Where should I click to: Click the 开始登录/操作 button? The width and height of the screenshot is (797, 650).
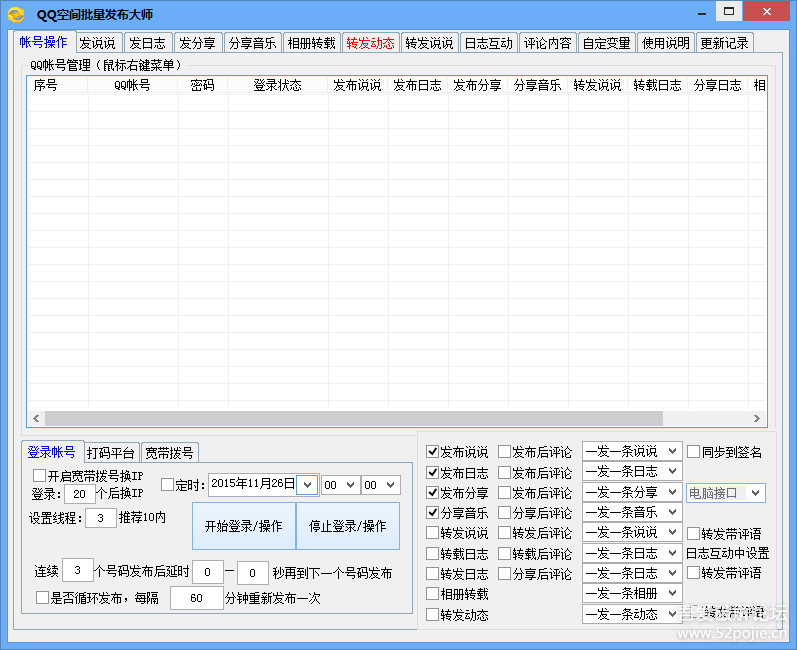click(243, 526)
